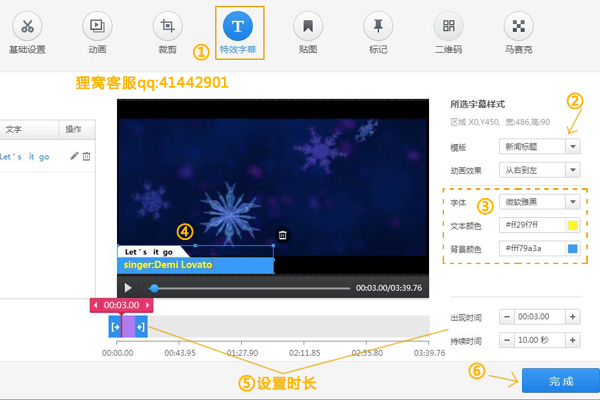This screenshot has height=400, width=600.
Task: Click the 操作 column header
Action: click(x=73, y=129)
